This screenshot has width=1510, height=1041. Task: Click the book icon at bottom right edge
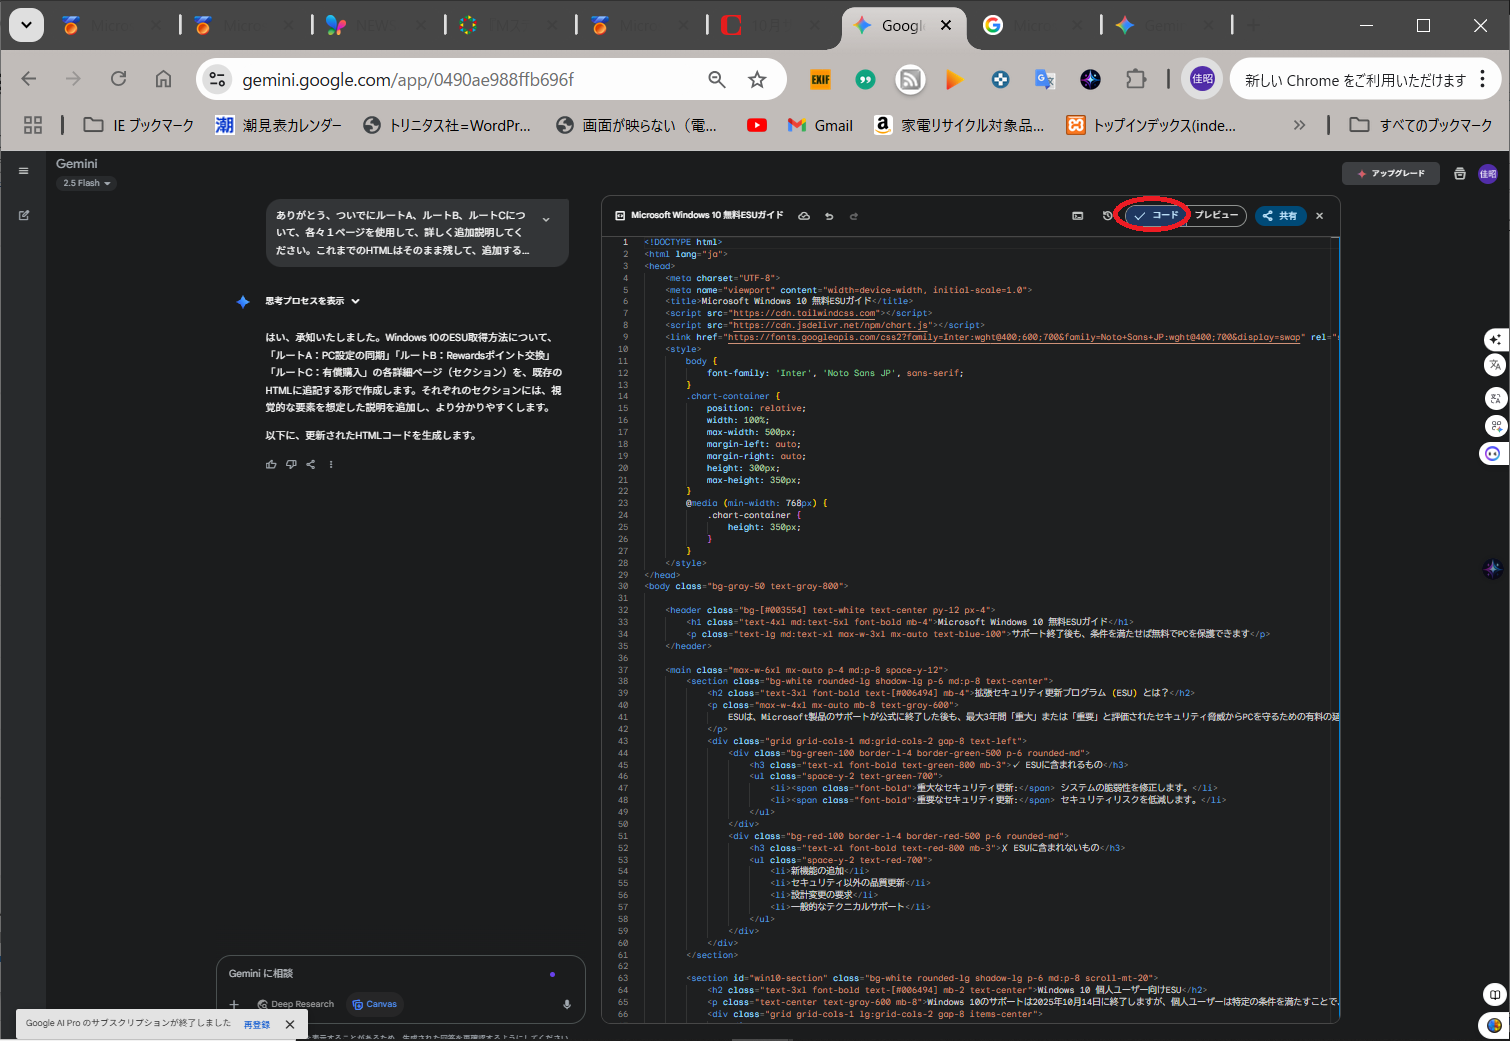click(1494, 994)
